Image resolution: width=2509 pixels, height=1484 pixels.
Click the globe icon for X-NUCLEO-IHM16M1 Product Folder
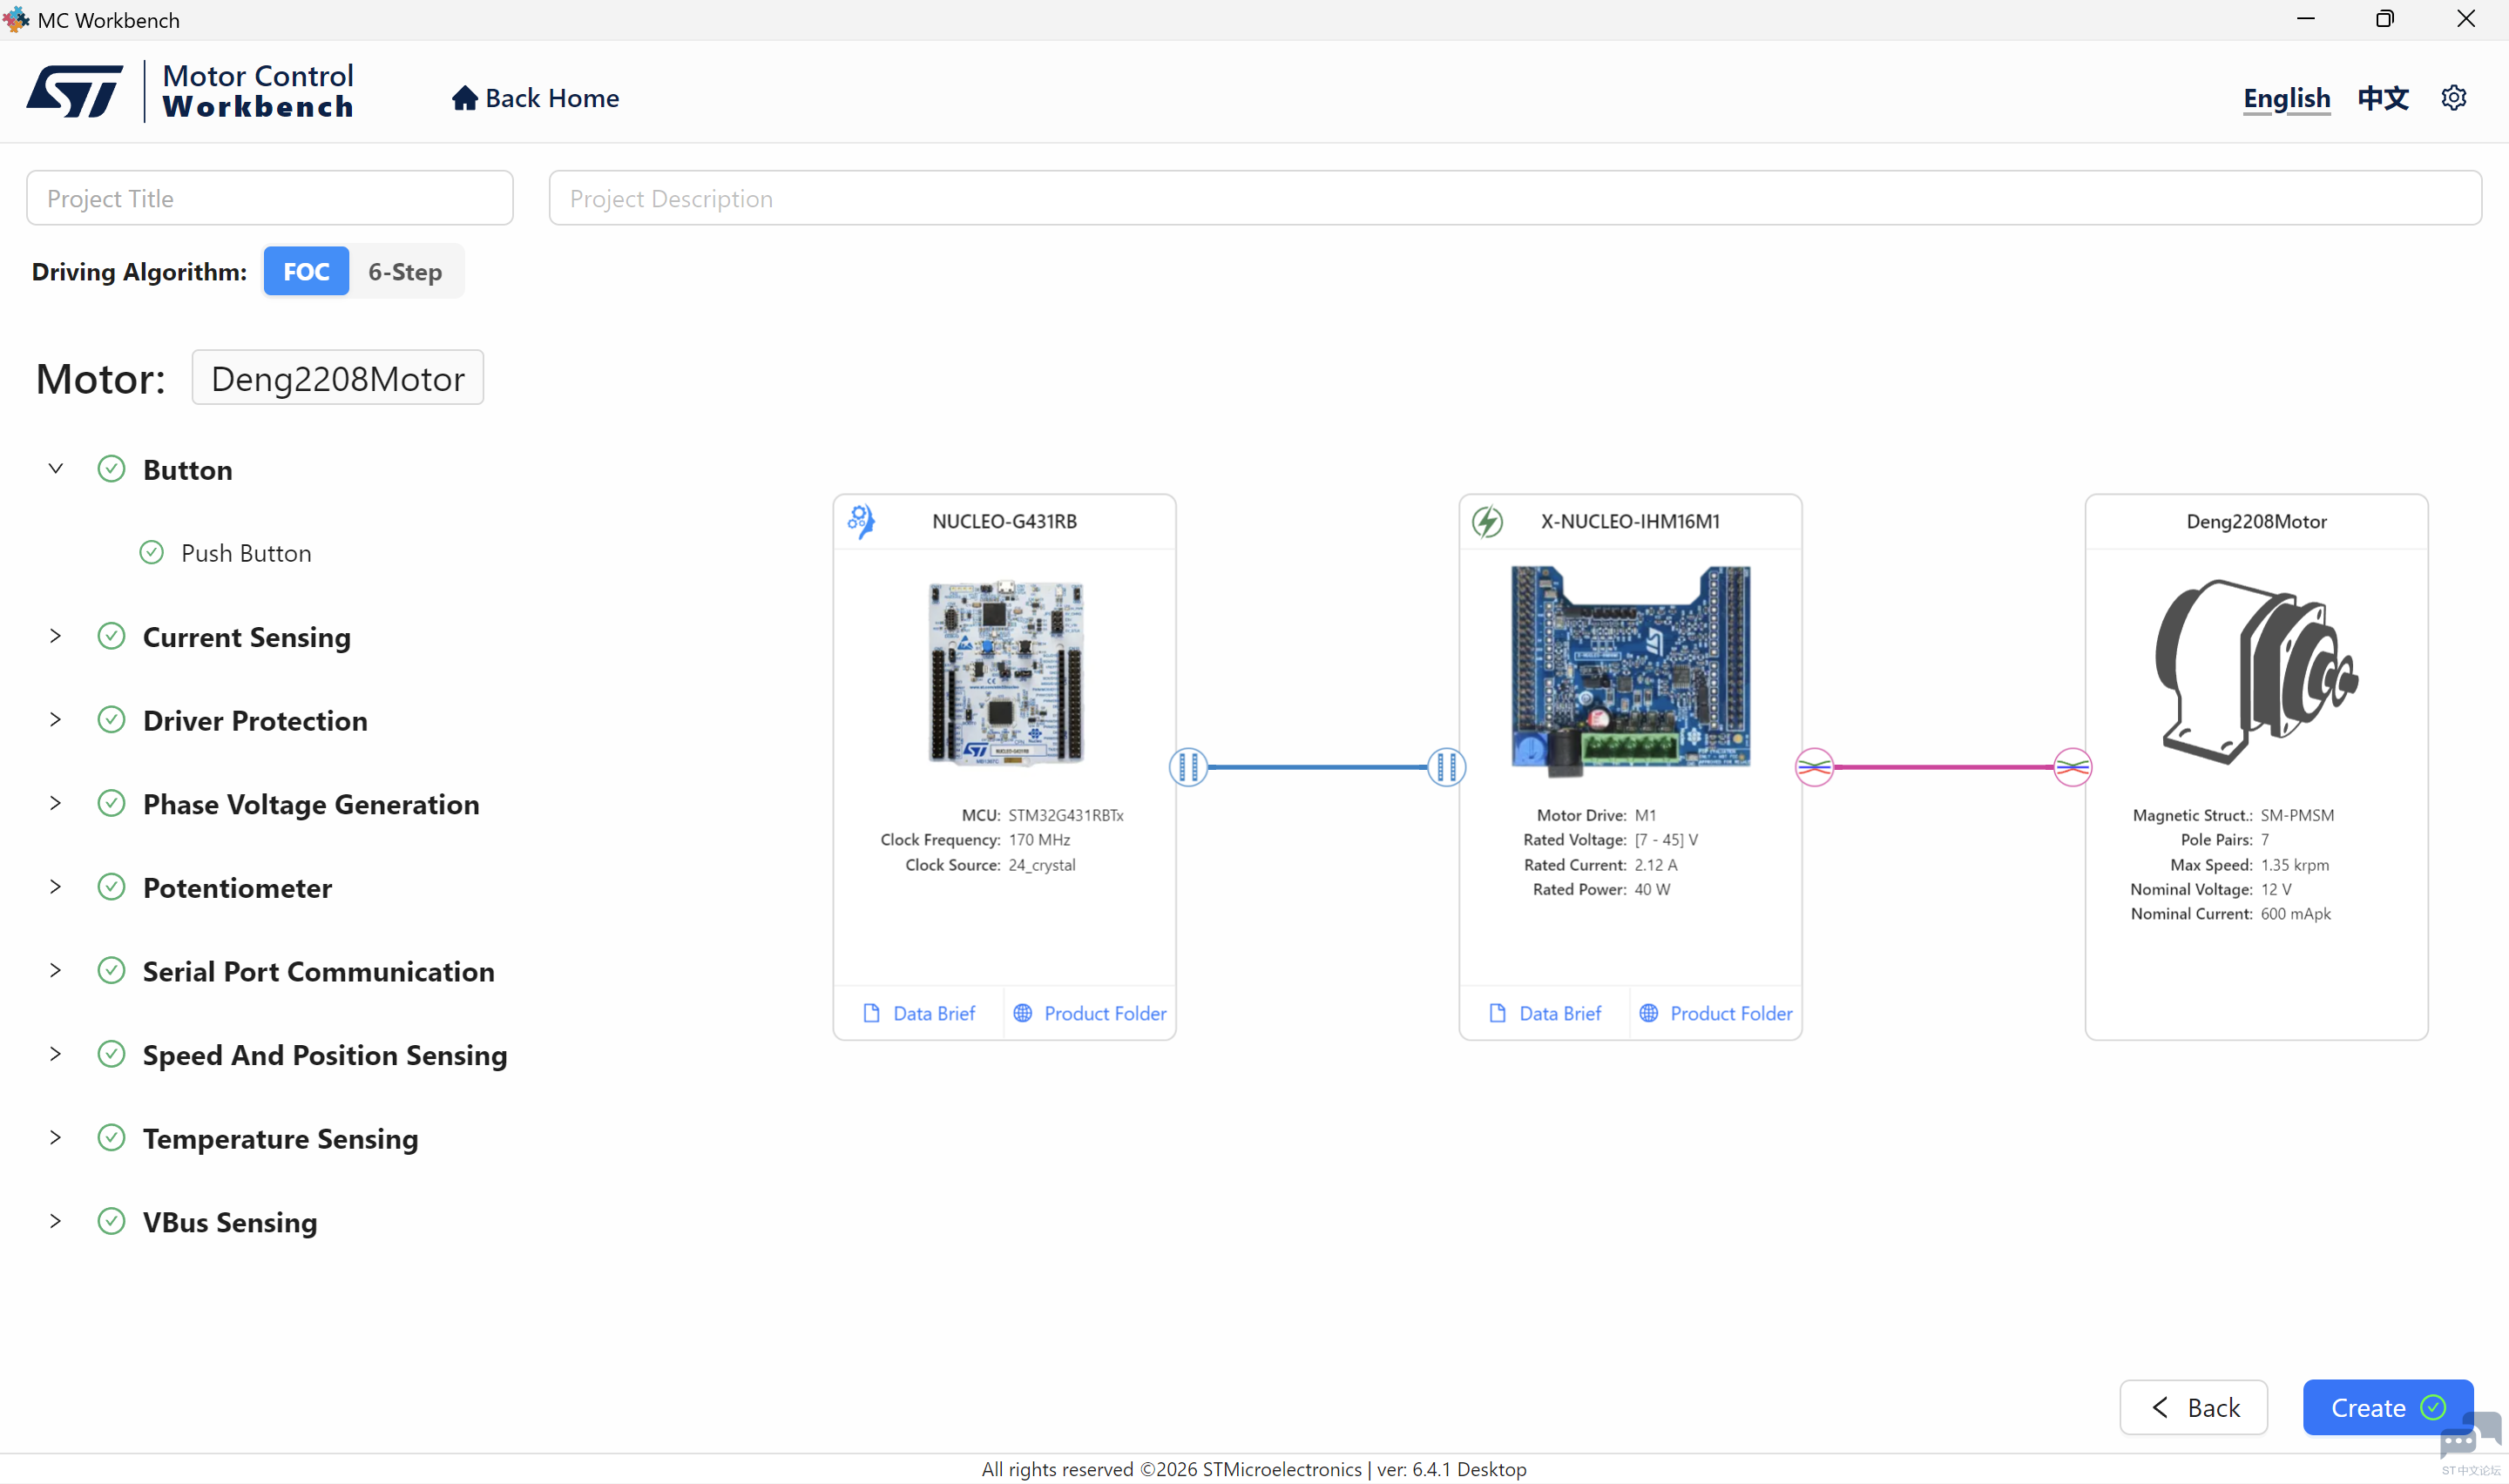1648,1013
